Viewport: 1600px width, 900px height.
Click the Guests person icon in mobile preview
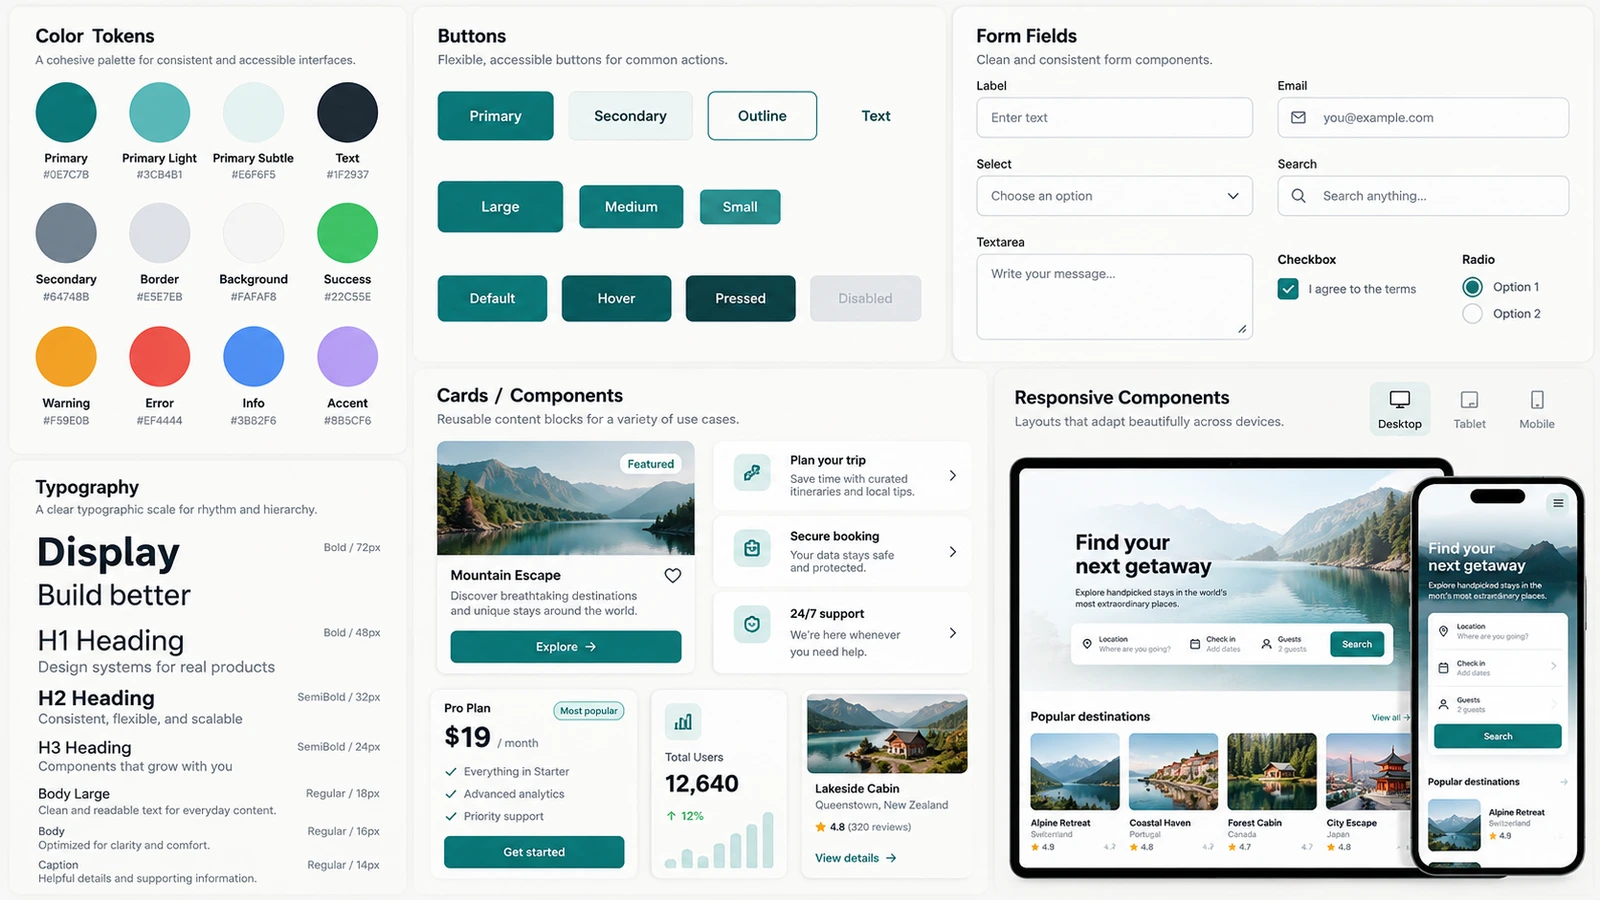1443,704
